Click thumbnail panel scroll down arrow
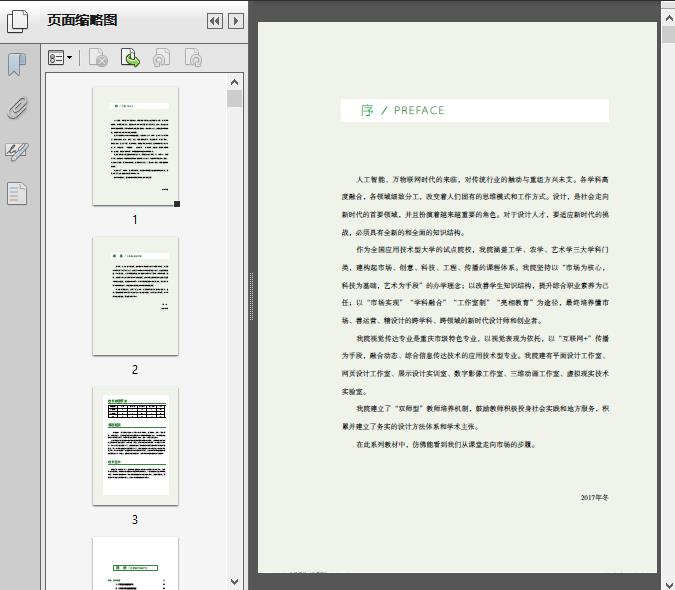675x590 pixels. click(235, 582)
